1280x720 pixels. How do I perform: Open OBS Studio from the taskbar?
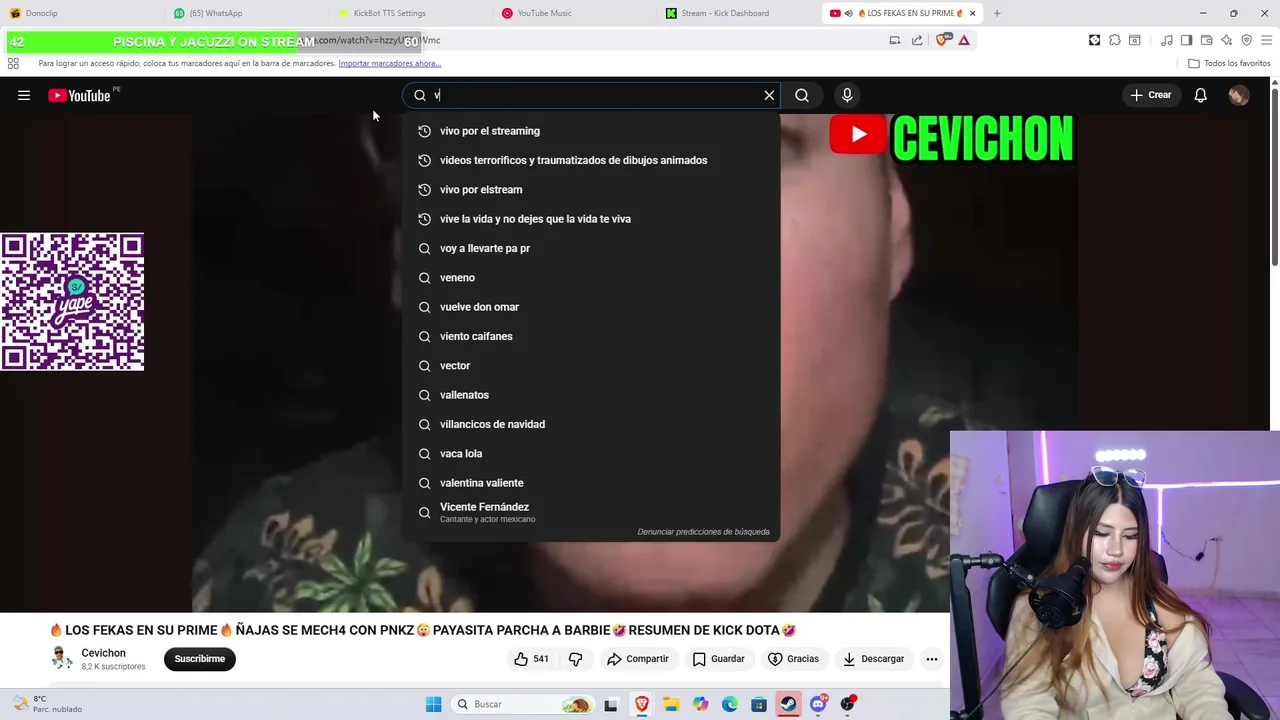point(848,704)
